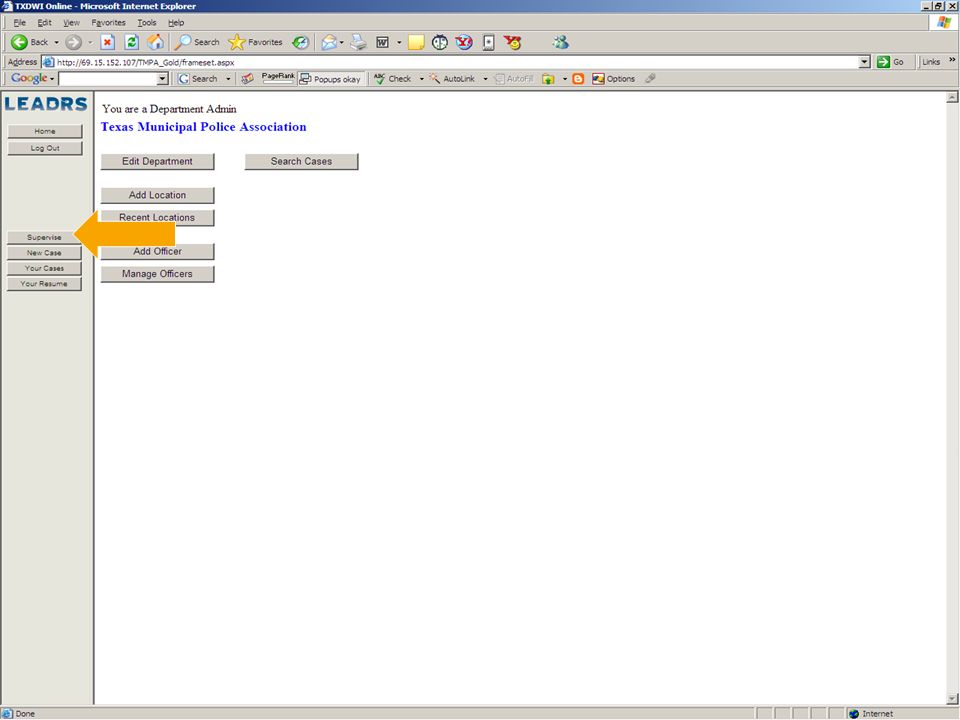This screenshot has width=960, height=720.
Task: Open the Help menu
Action: [176, 23]
